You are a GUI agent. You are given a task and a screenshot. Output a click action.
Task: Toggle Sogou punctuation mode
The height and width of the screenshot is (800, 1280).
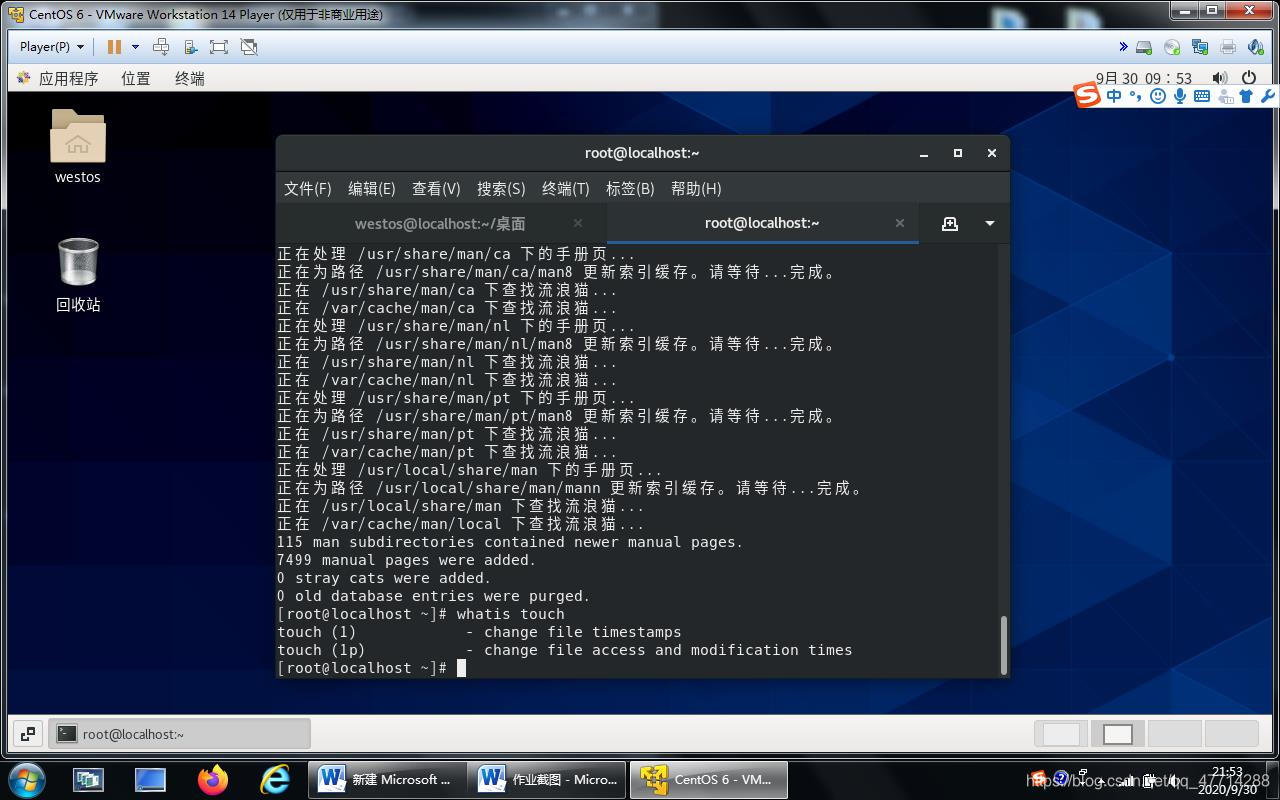point(1135,96)
